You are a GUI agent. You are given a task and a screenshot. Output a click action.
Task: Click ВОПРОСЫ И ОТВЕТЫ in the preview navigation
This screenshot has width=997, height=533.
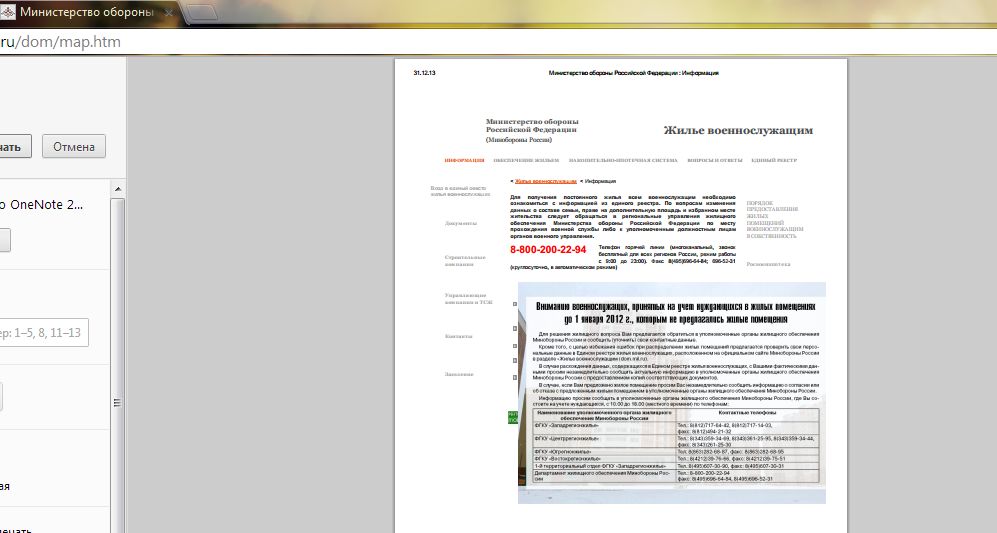tap(714, 160)
